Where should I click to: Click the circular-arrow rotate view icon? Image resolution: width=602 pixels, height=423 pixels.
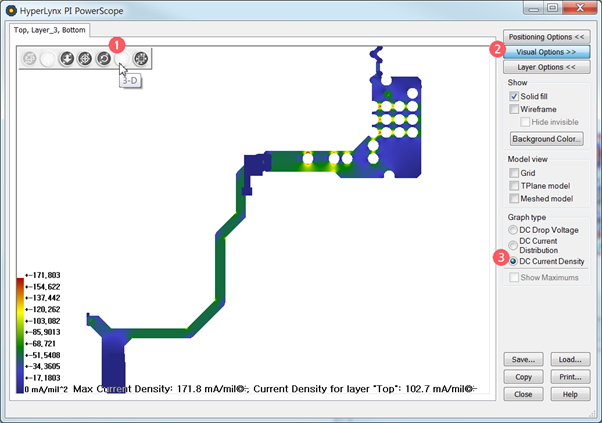[x=103, y=59]
